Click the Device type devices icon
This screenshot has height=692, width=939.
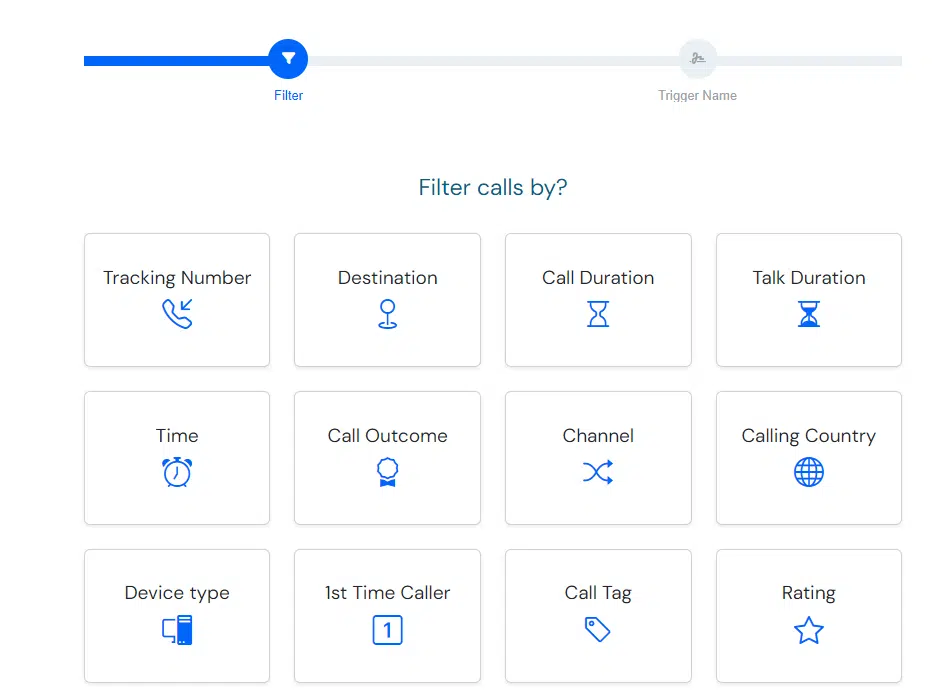point(177,630)
